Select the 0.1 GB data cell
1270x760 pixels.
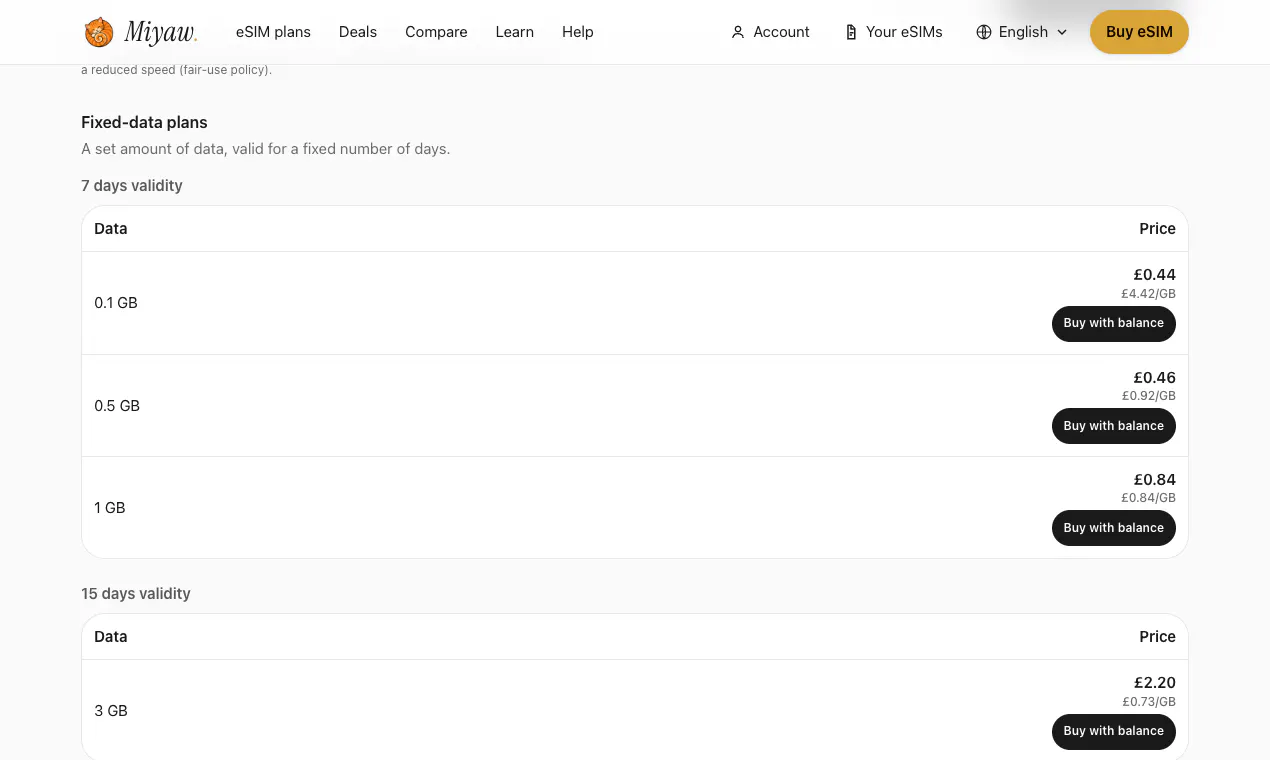[116, 303]
